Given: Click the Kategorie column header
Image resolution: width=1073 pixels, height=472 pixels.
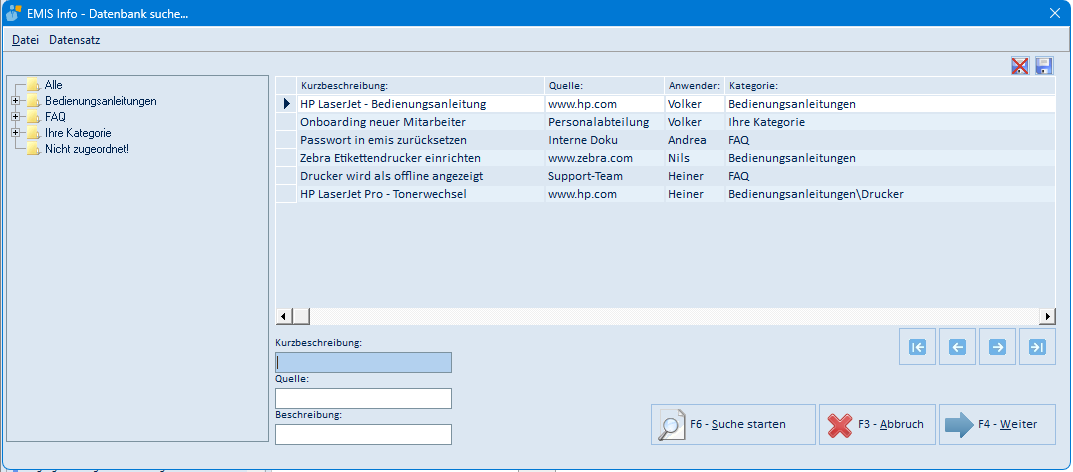Looking at the screenshot, I should [x=890, y=86].
